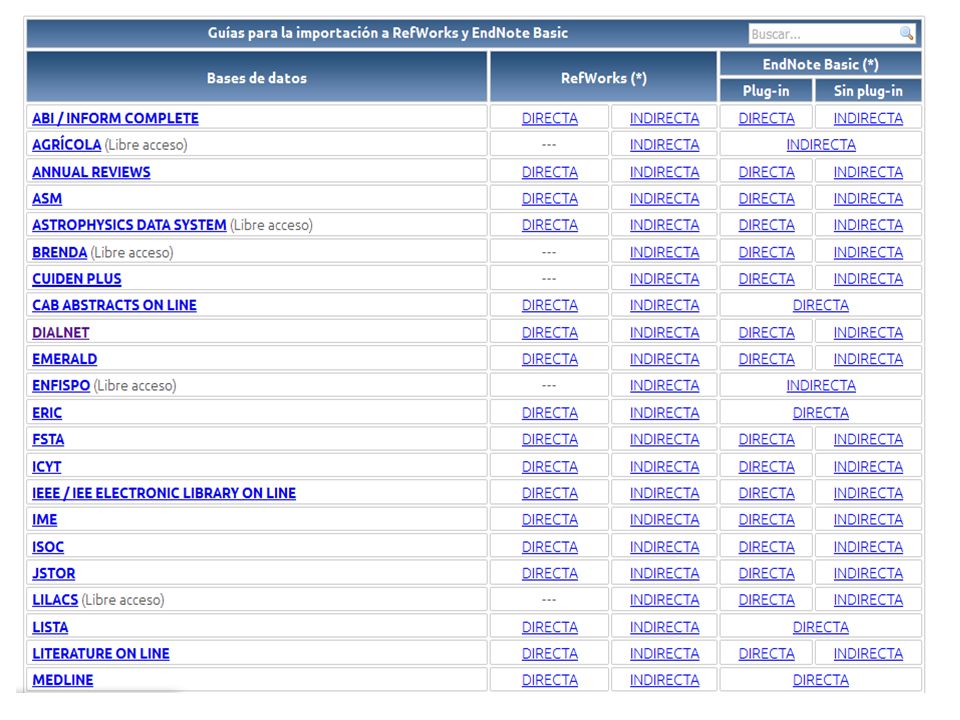The height and width of the screenshot is (720, 960).
Task: Open EndNote Plug-in DIRECTA guide for ICYT
Action: [767, 467]
